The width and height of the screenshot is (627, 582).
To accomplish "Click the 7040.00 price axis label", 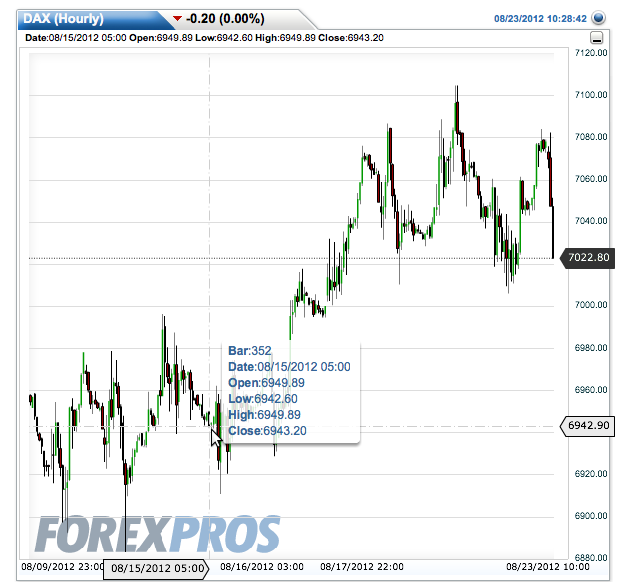I will [x=591, y=221].
